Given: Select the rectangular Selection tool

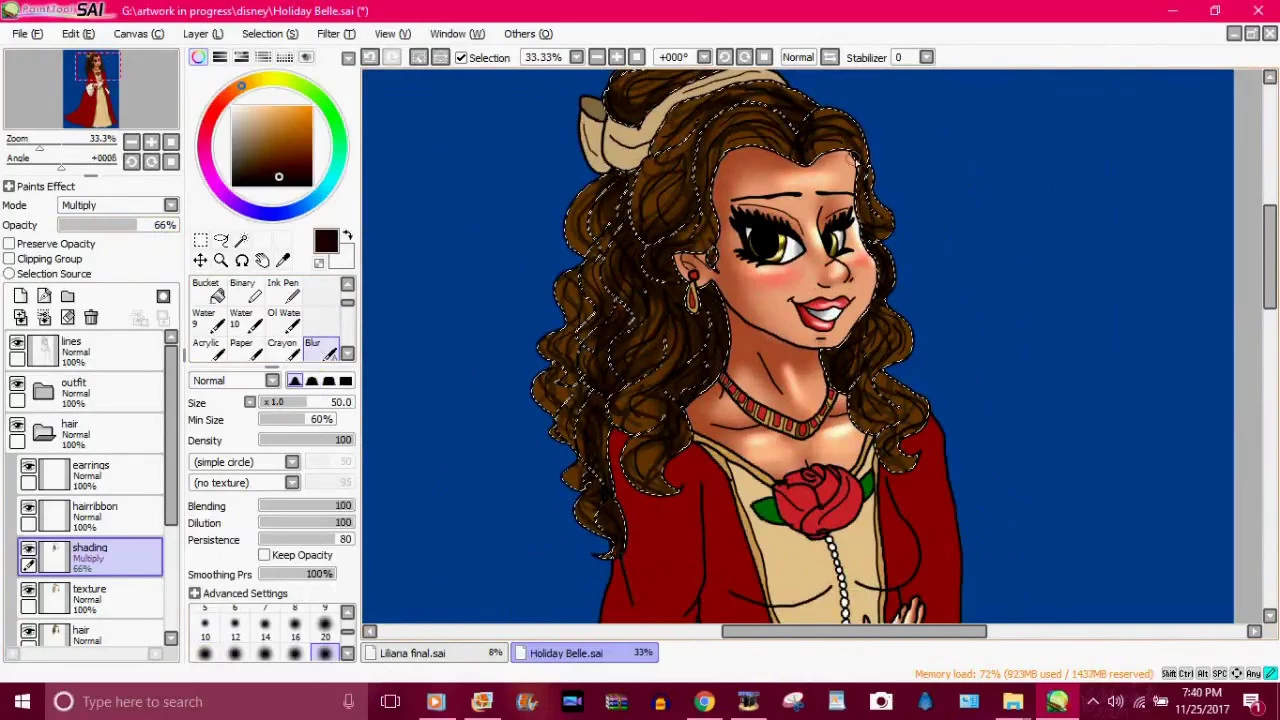Looking at the screenshot, I should 200,240.
